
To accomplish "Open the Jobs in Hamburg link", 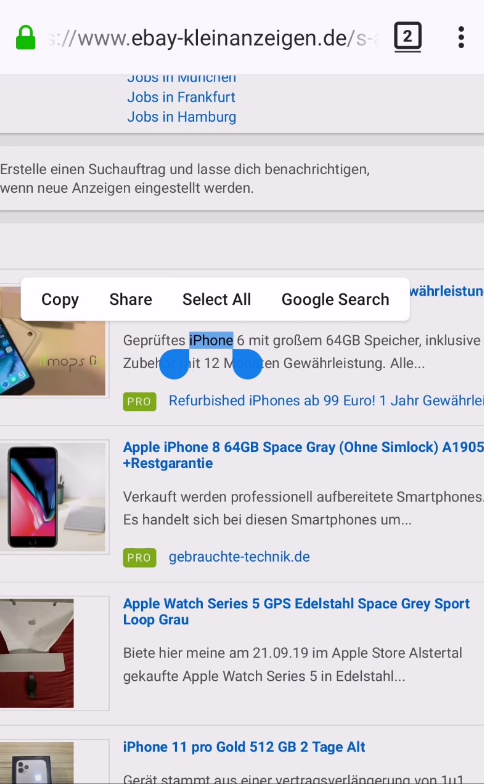I will point(182,117).
